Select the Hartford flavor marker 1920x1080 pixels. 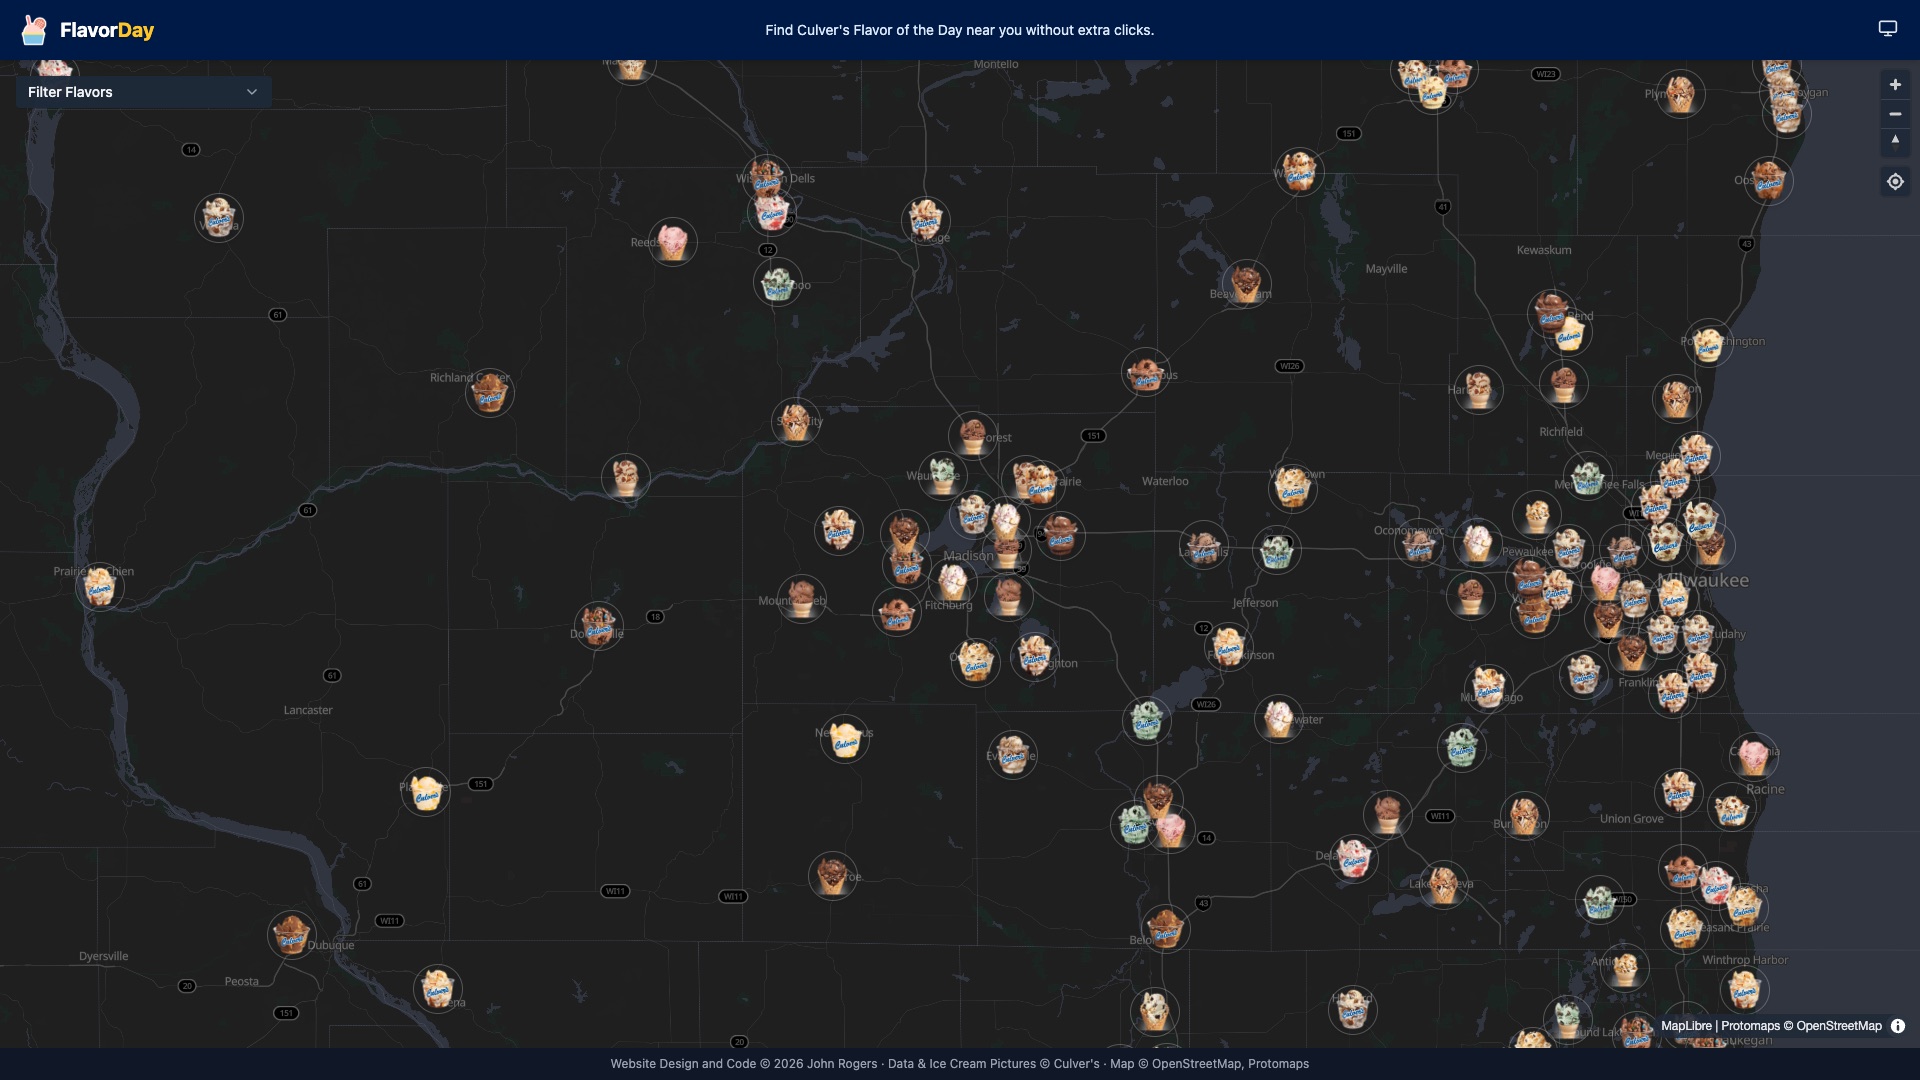(1479, 389)
